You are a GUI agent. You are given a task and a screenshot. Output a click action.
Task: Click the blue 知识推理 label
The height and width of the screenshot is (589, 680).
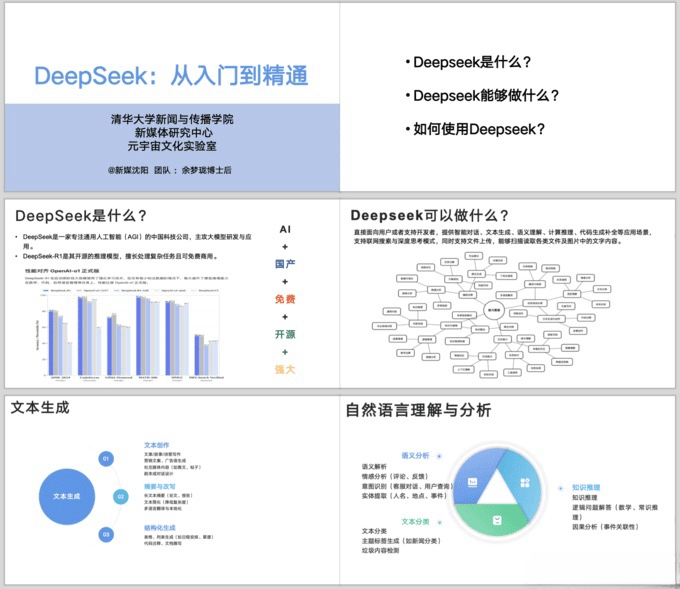pos(586,488)
